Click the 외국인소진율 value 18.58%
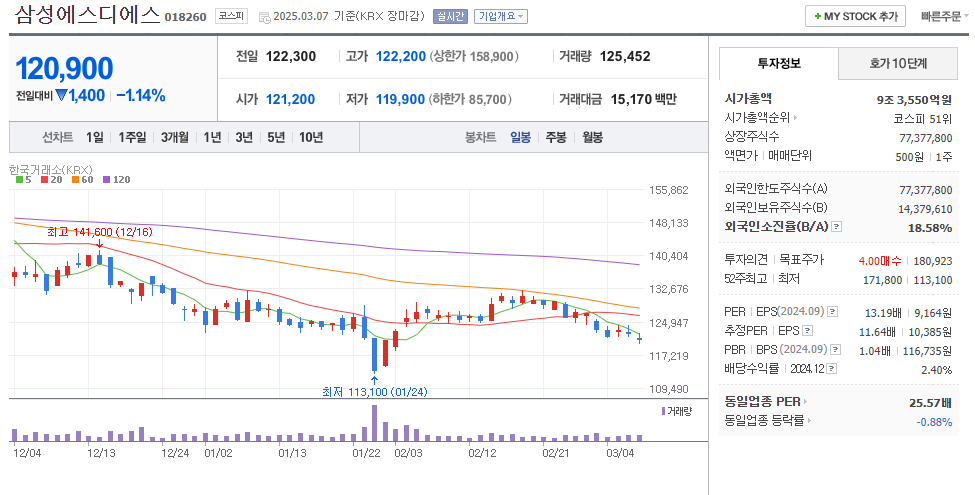Viewport: 975px width, 495px height. pyautogui.click(x=930, y=228)
